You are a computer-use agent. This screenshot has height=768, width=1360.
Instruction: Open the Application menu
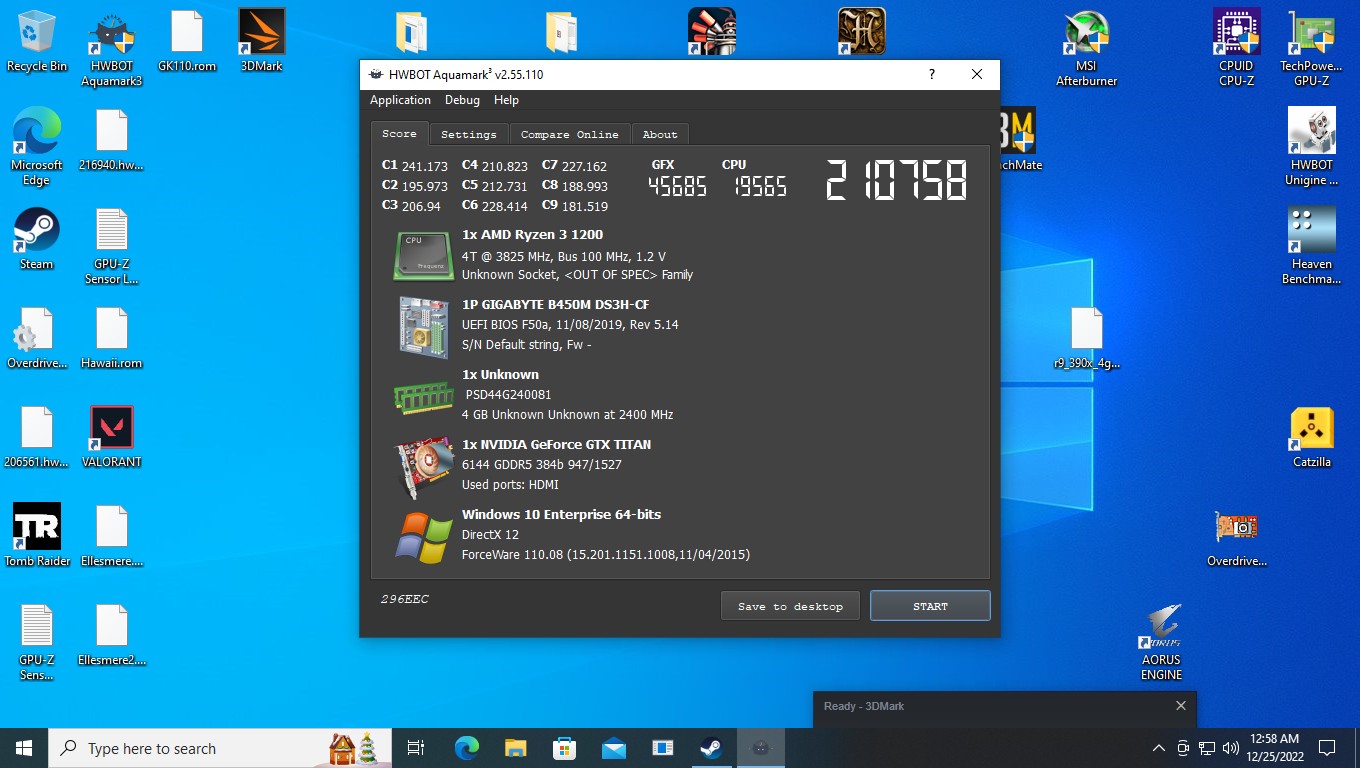(400, 100)
